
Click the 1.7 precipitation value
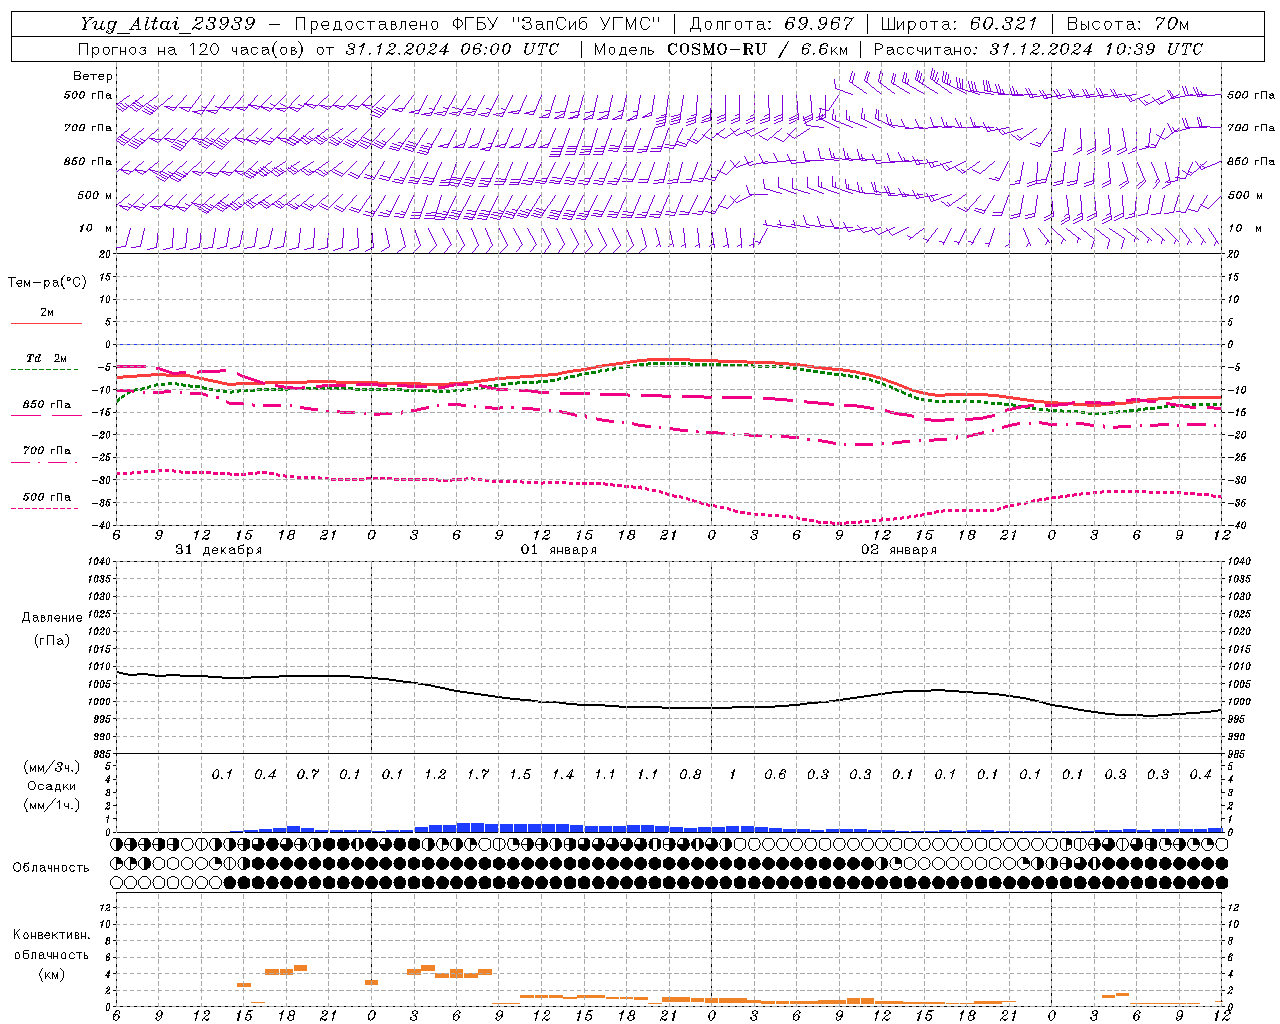[478, 774]
